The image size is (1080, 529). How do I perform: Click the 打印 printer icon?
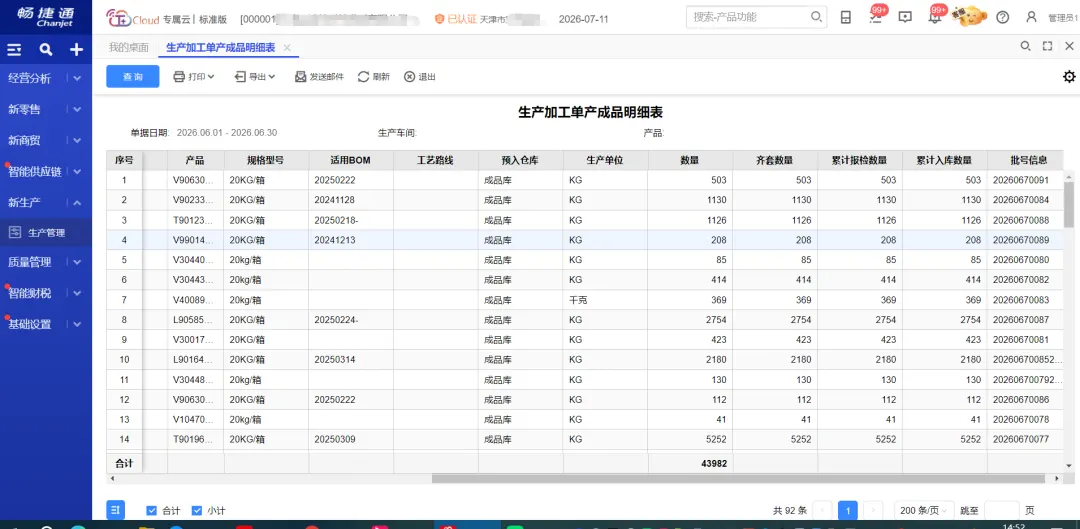coord(178,76)
